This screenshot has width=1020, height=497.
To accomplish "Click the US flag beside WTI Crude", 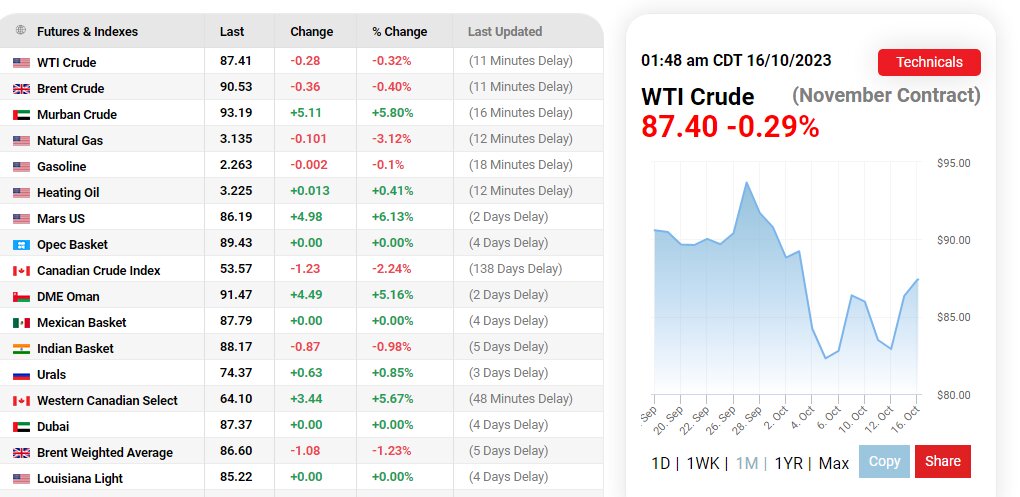I will pyautogui.click(x=21, y=63).
